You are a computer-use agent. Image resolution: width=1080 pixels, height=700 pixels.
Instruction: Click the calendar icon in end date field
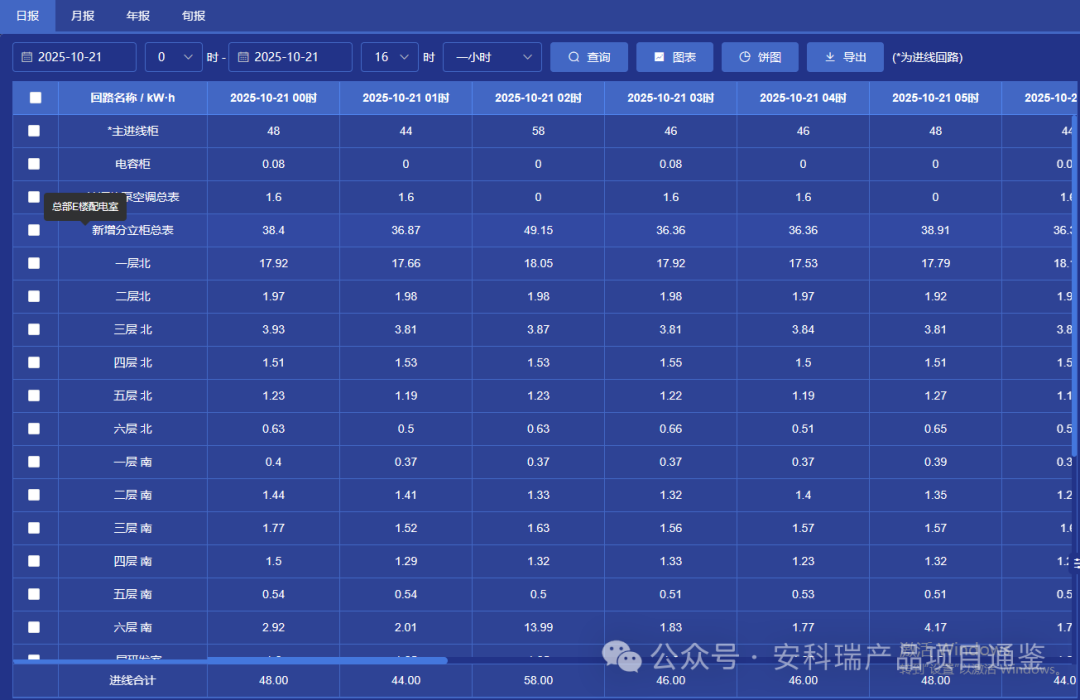243,57
